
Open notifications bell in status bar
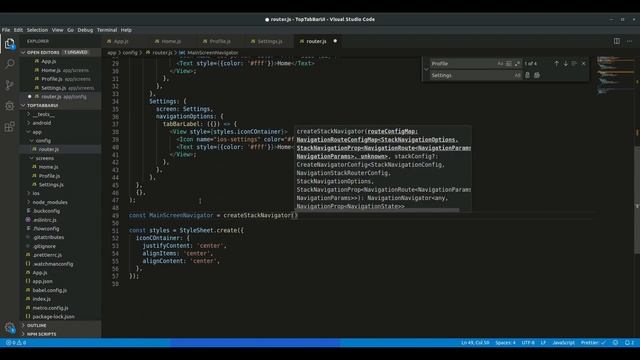click(x=629, y=342)
